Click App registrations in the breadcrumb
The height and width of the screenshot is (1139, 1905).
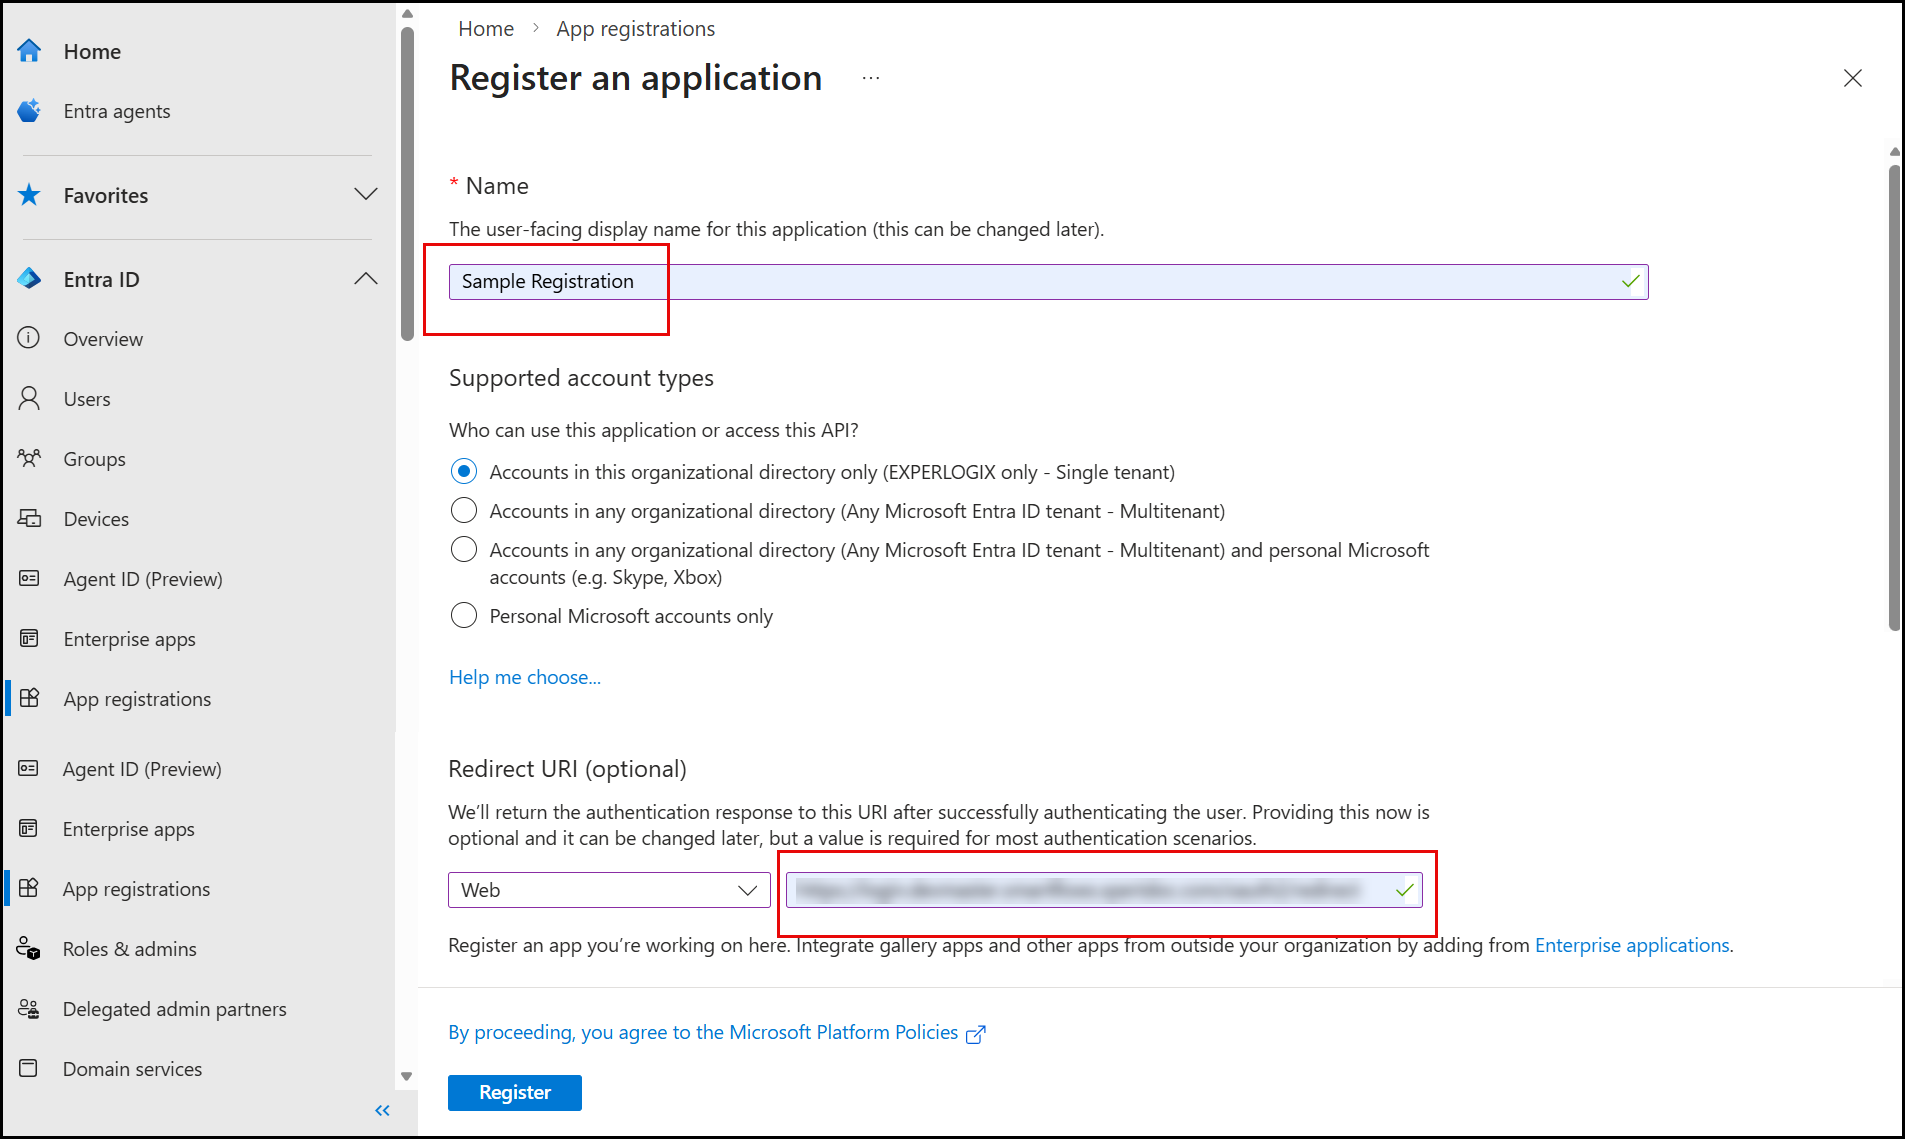tap(636, 28)
